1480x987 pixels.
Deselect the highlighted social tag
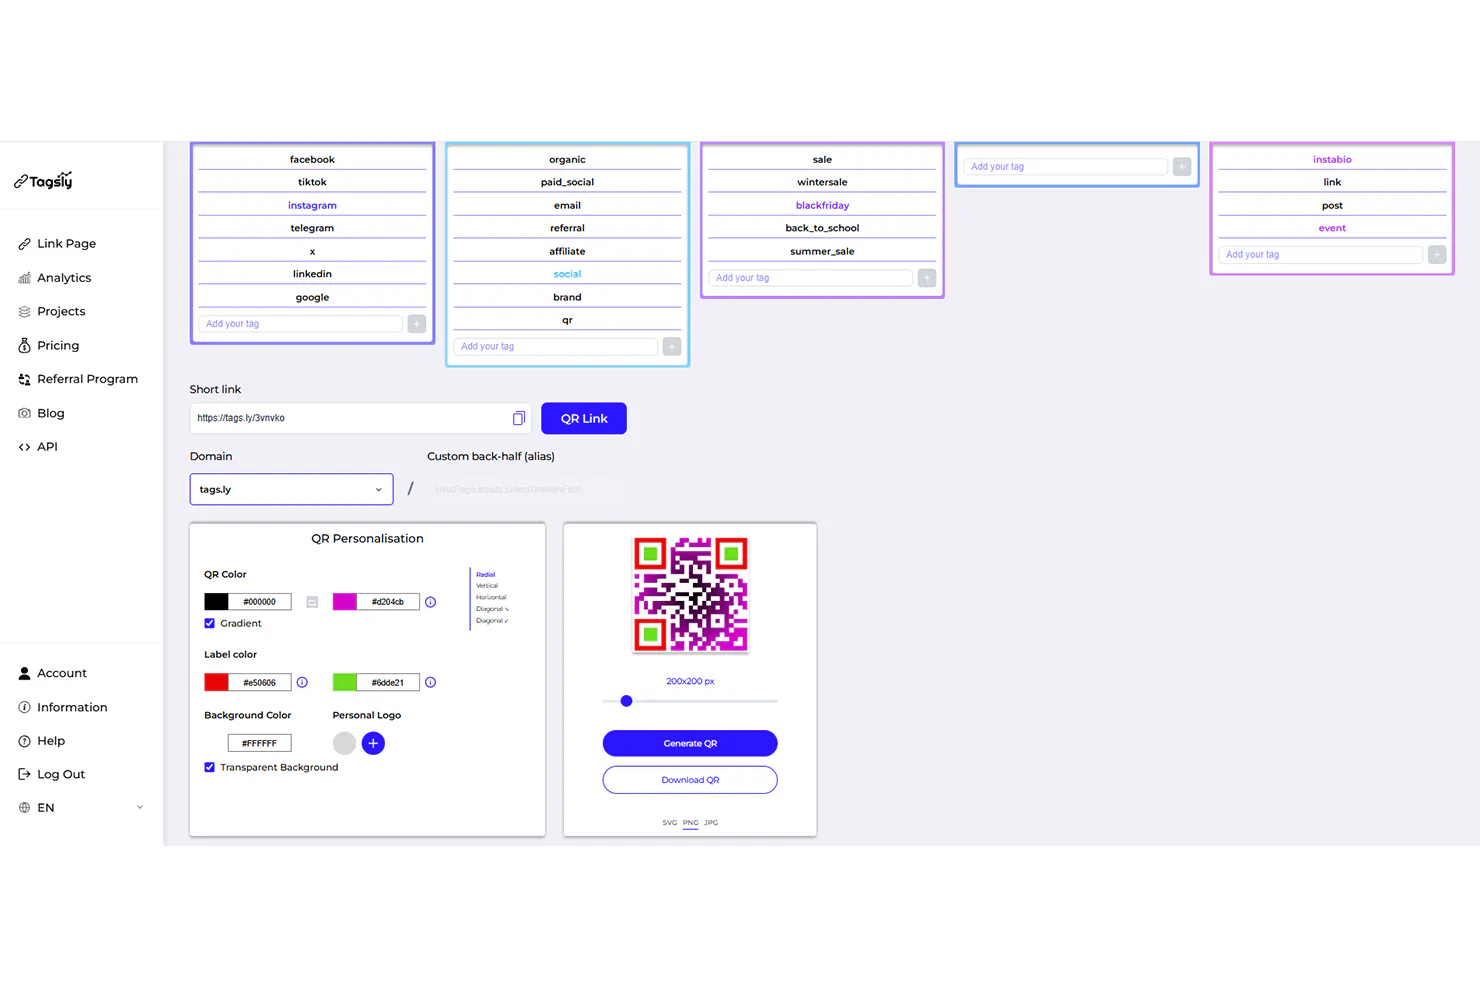567,274
